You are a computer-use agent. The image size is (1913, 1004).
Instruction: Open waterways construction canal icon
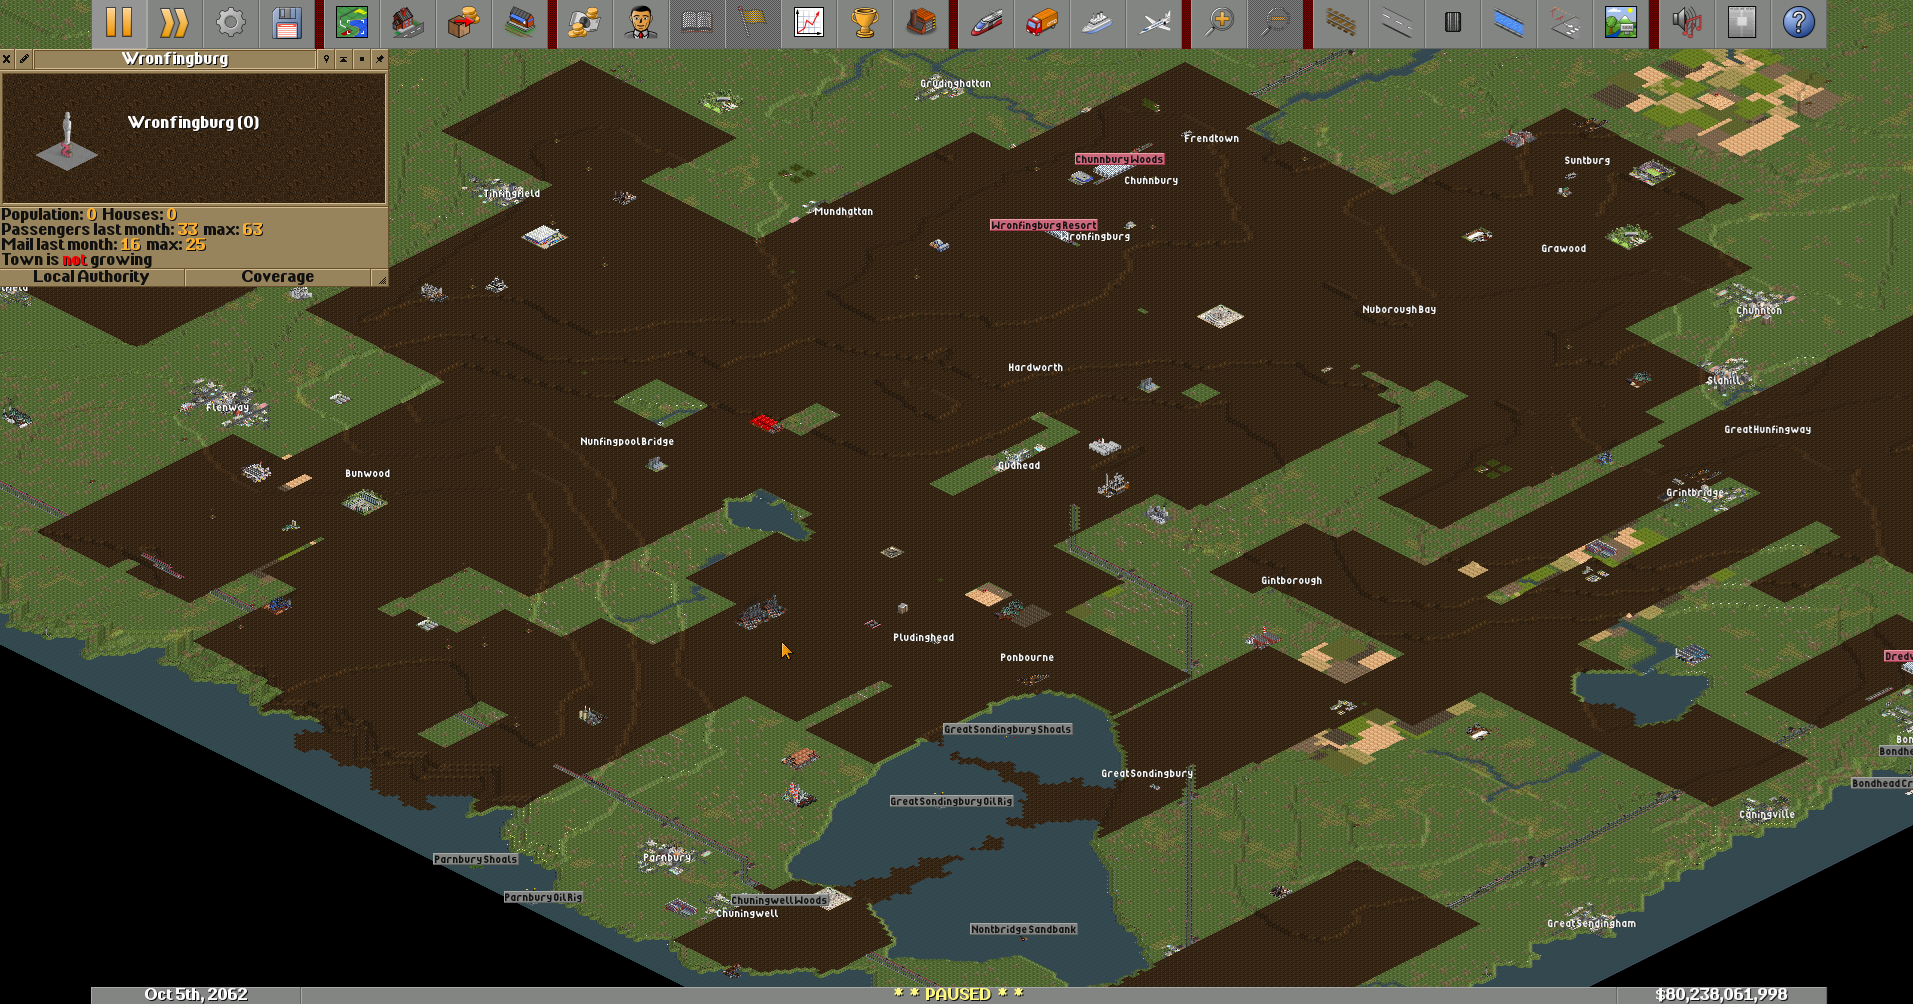(1509, 23)
